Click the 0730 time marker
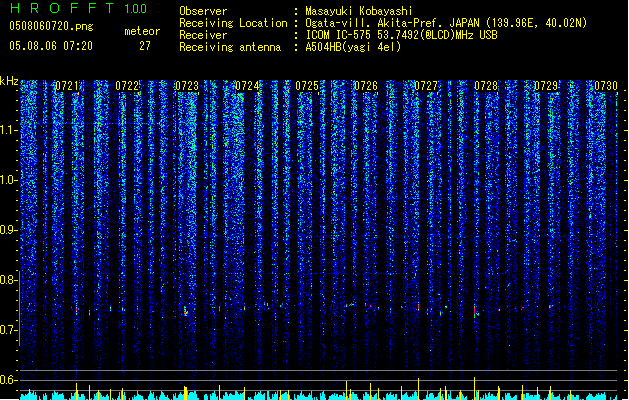 pos(606,86)
